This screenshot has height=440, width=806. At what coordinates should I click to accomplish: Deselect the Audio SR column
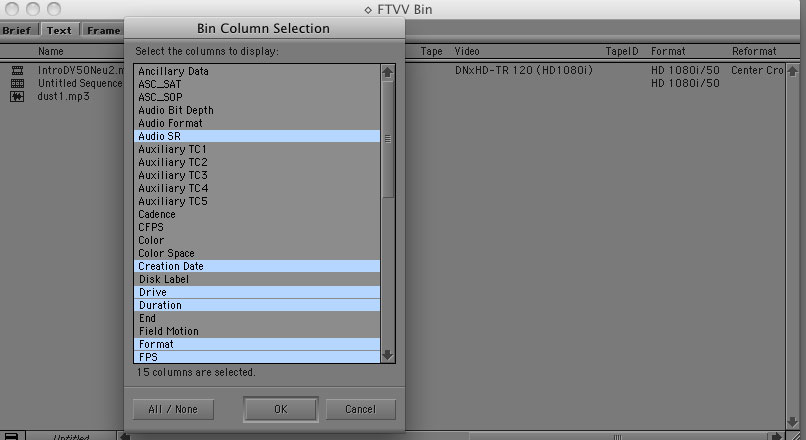[258, 136]
